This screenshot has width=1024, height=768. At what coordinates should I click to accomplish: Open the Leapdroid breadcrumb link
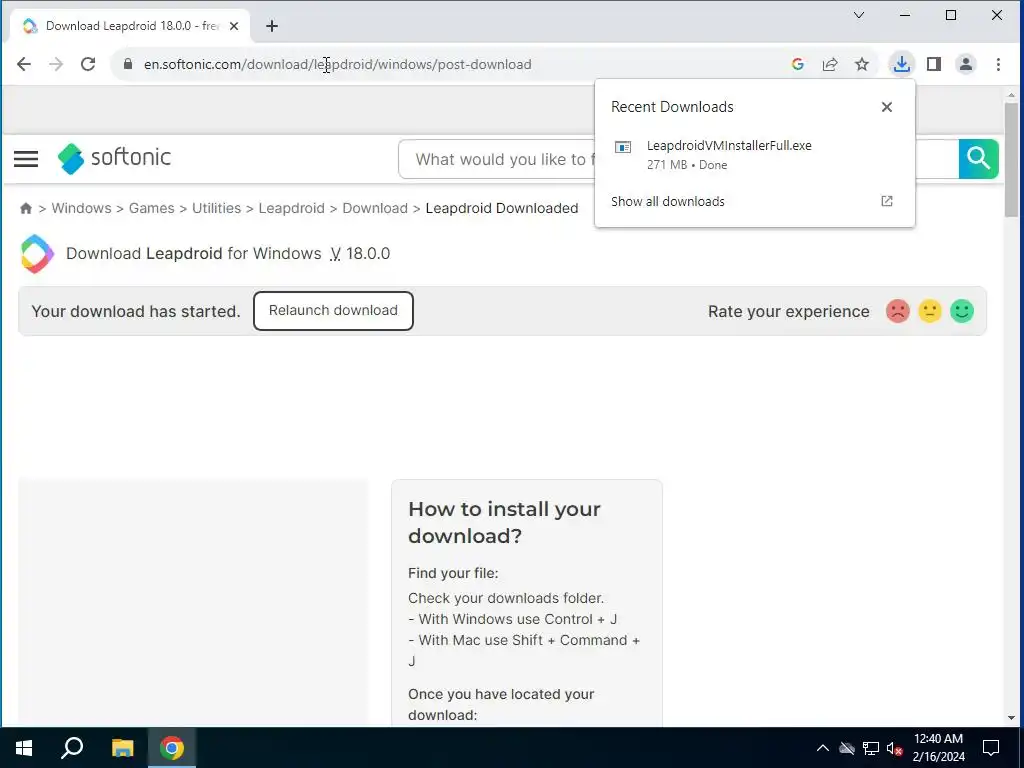click(291, 208)
